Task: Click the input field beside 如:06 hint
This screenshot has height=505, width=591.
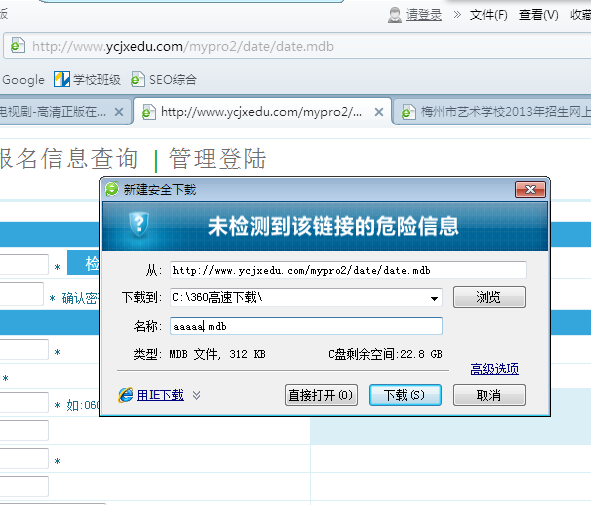Action: click(24, 402)
